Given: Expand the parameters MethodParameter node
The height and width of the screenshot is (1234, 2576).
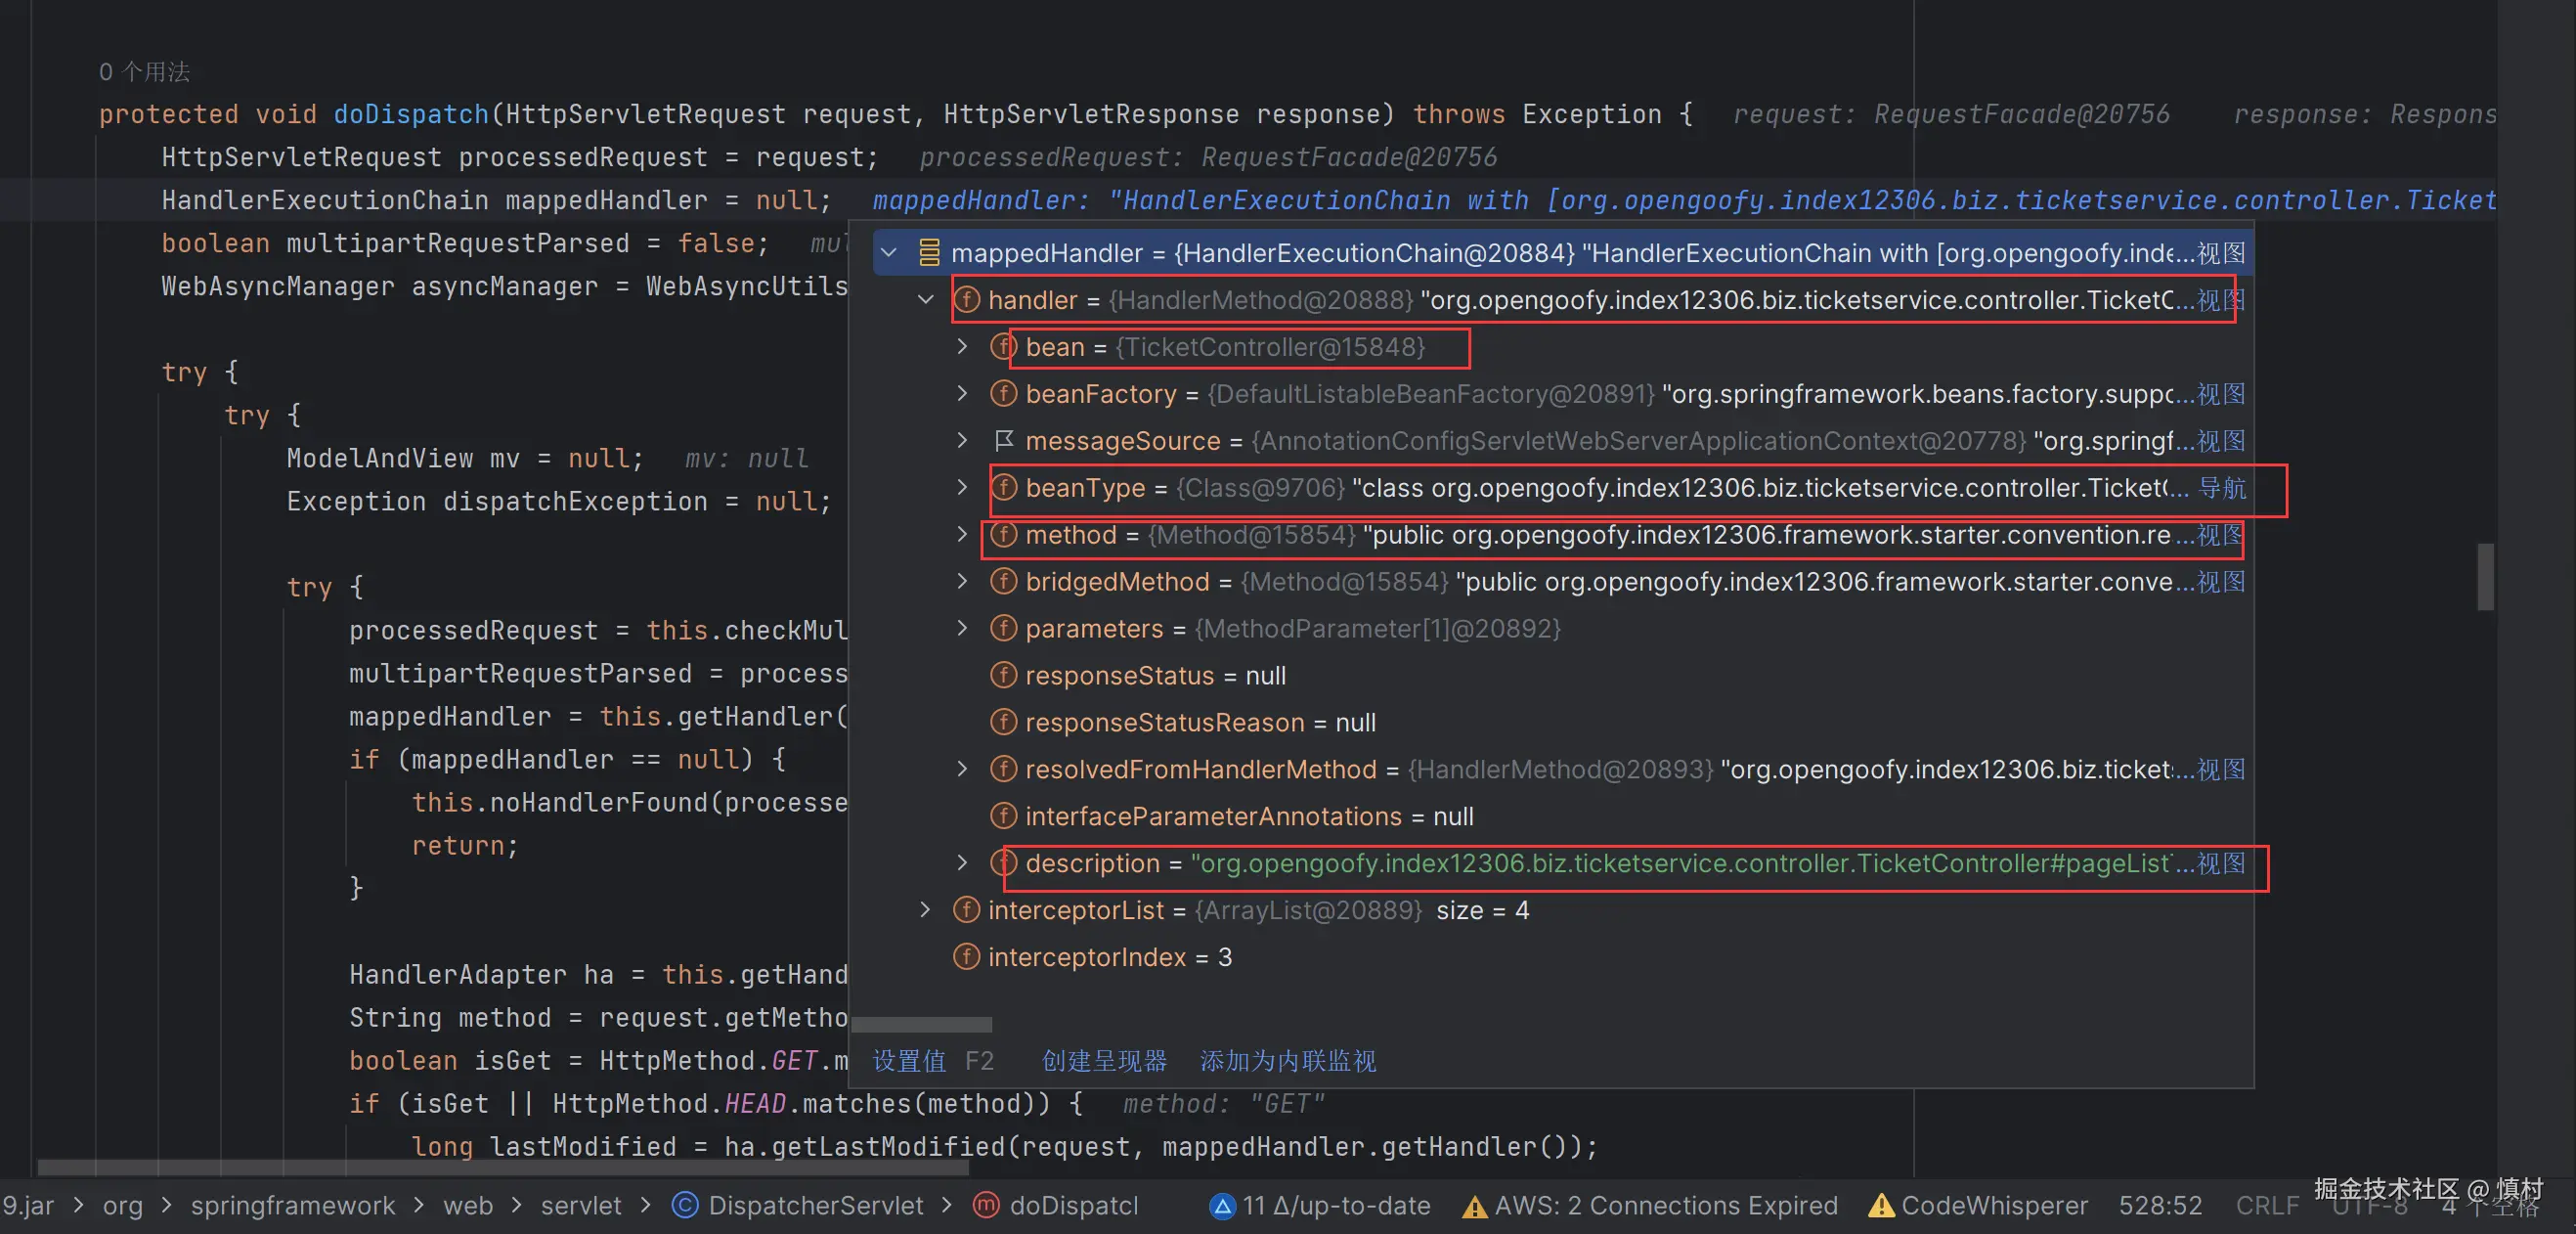Looking at the screenshot, I should pyautogui.click(x=962, y=628).
